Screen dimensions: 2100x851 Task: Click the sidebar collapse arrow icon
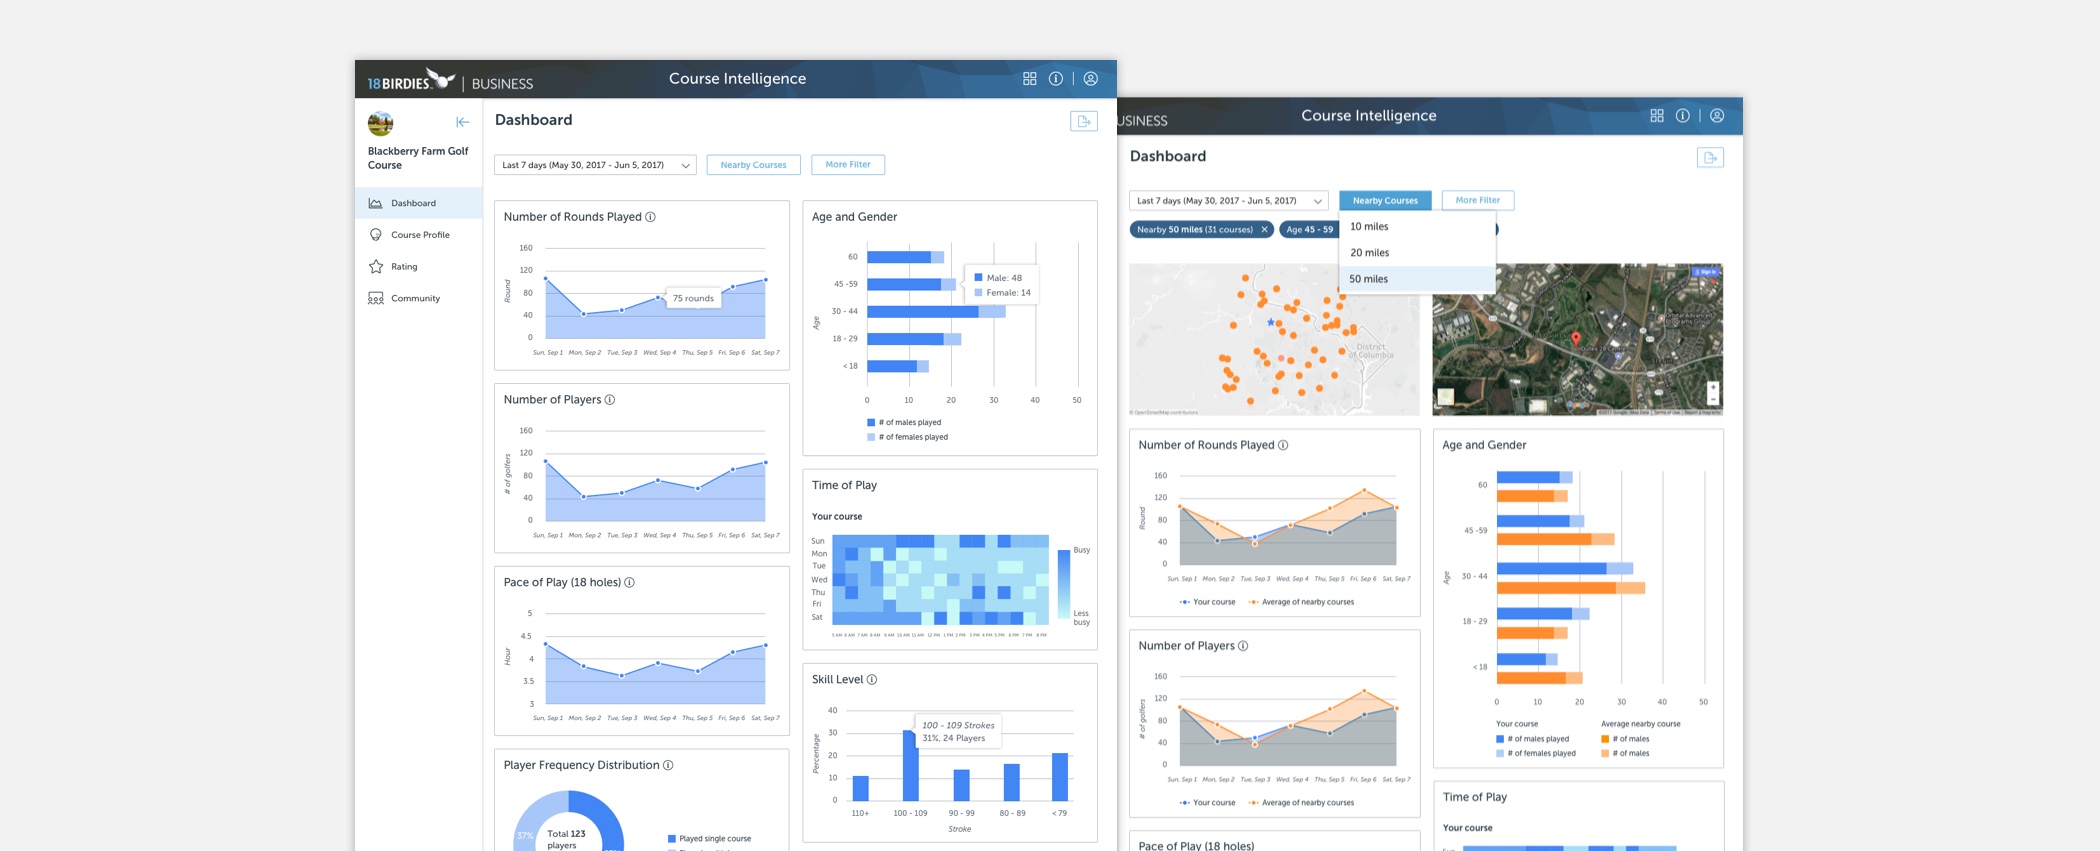(462, 122)
